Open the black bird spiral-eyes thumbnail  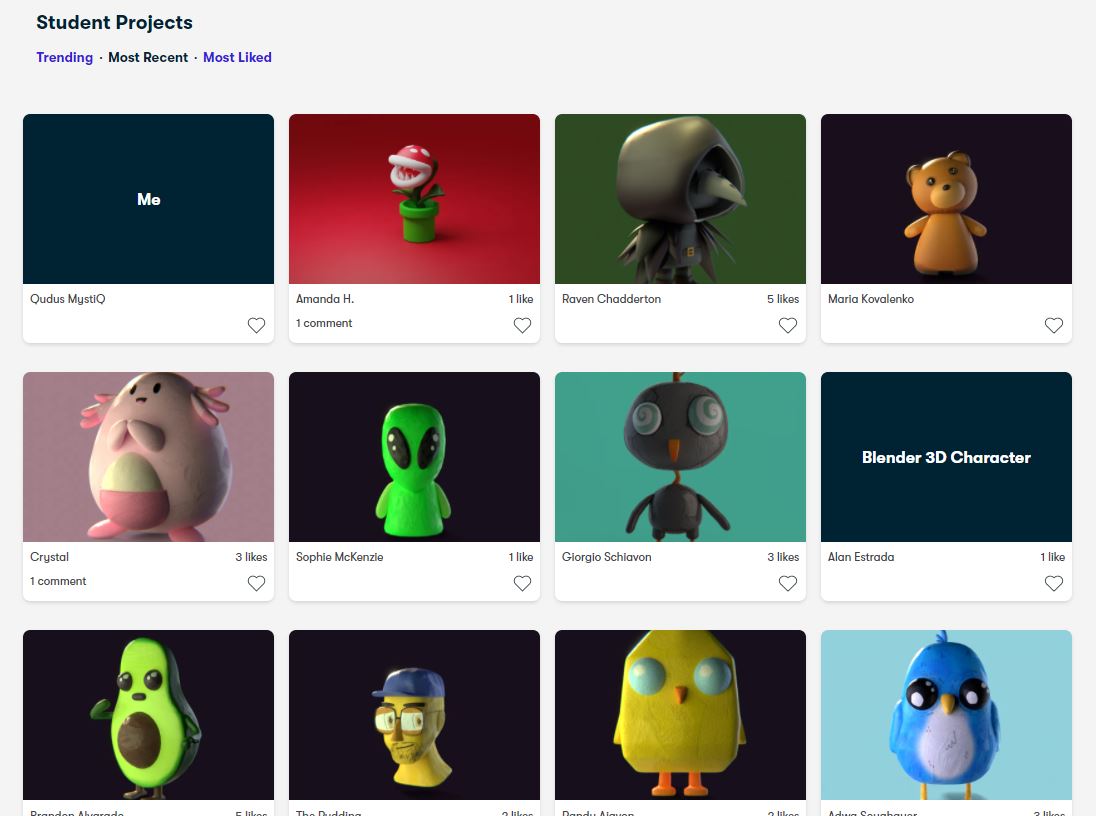[x=680, y=457]
